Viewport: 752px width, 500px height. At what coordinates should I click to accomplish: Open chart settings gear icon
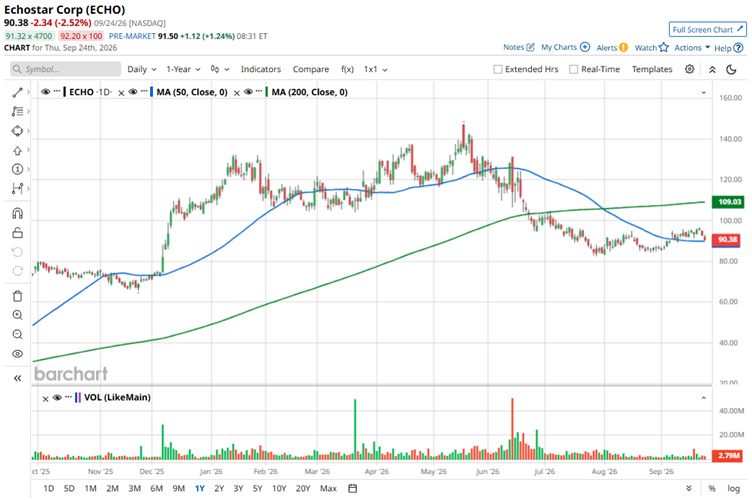point(689,69)
